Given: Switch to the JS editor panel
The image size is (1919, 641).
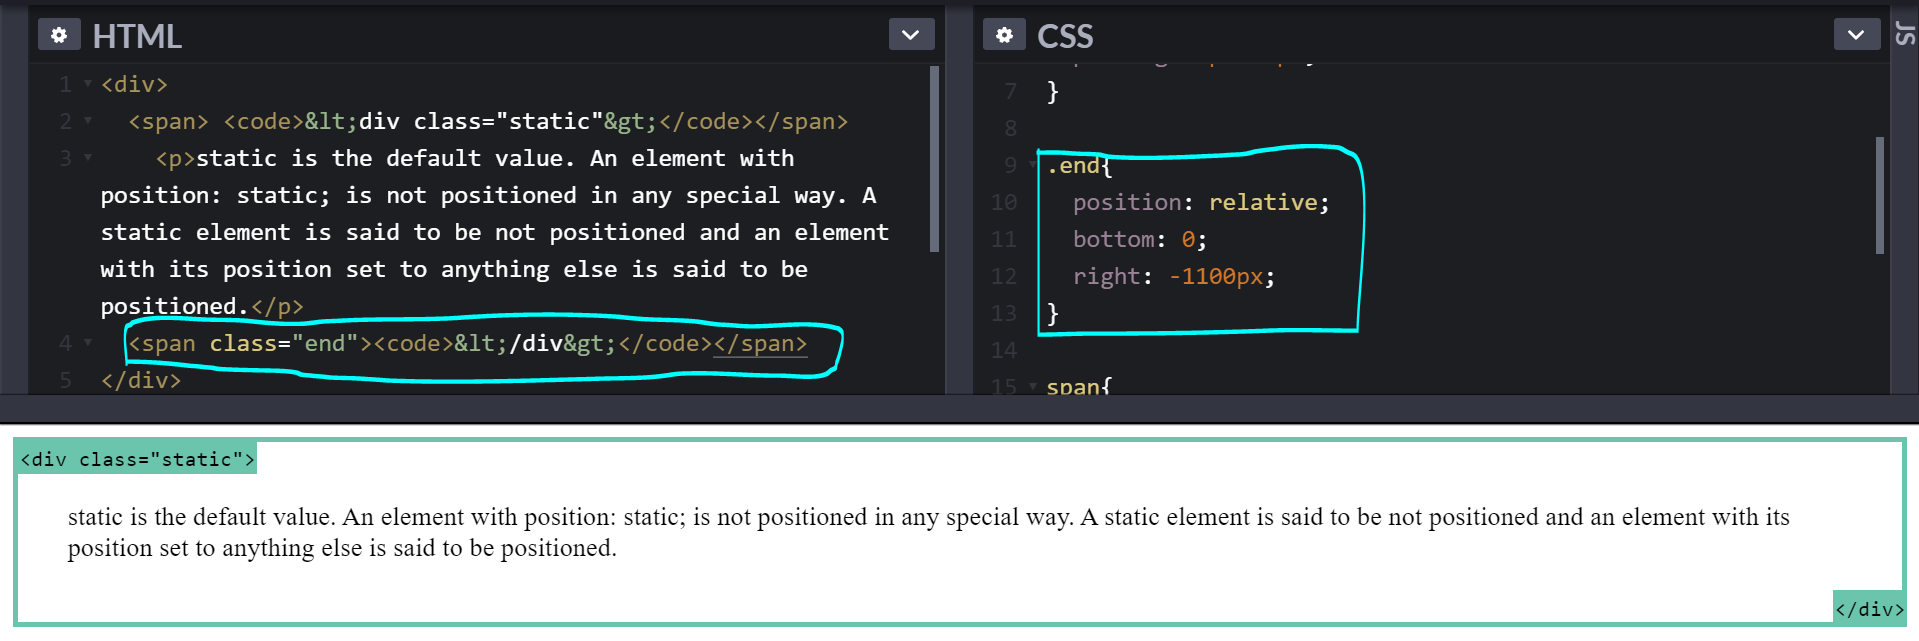Looking at the screenshot, I should coord(1905,35).
